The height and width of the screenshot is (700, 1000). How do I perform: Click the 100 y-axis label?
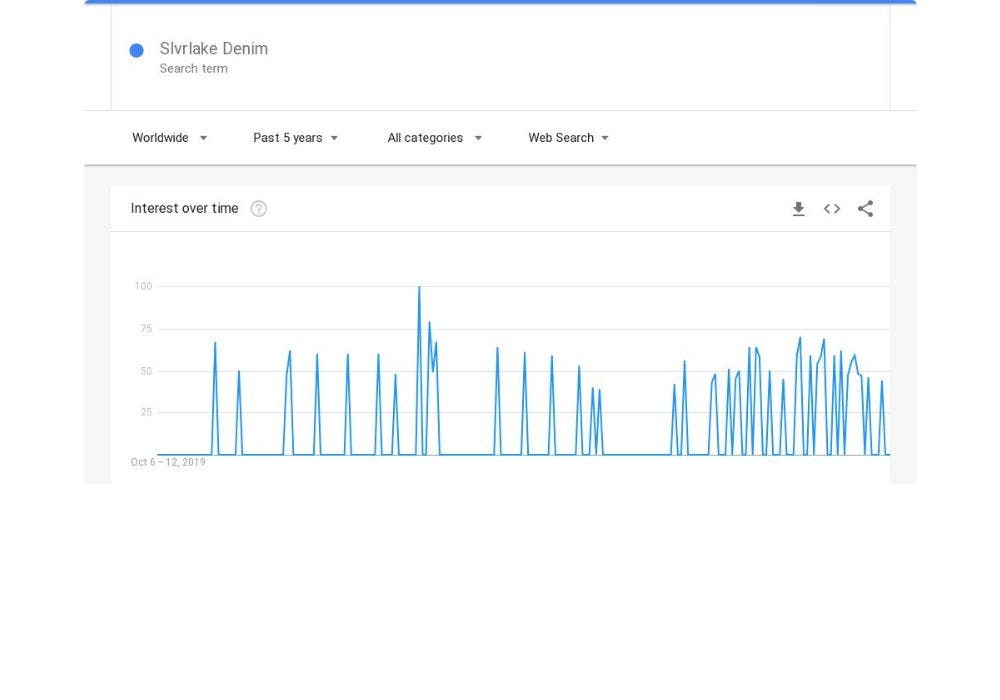pos(143,287)
